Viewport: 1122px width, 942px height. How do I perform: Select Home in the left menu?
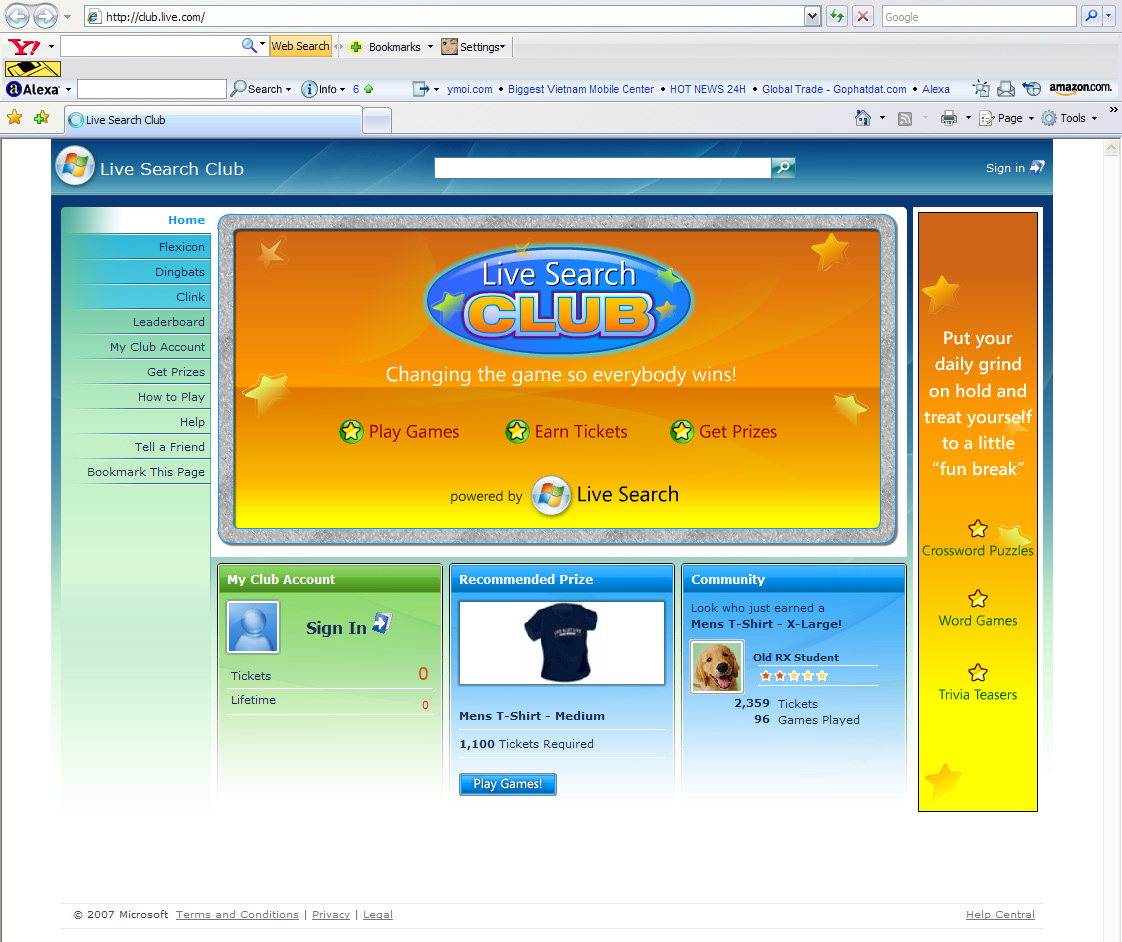pyautogui.click(x=186, y=220)
